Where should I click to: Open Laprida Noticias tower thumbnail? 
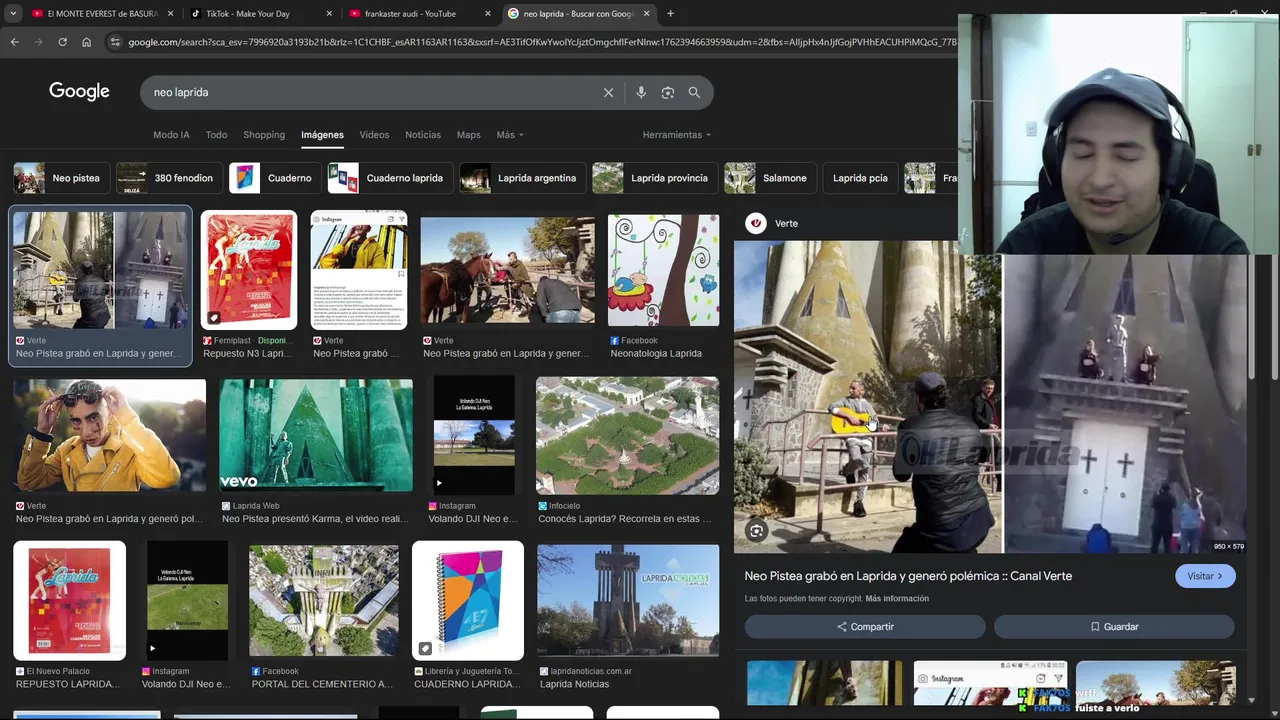tap(628, 600)
